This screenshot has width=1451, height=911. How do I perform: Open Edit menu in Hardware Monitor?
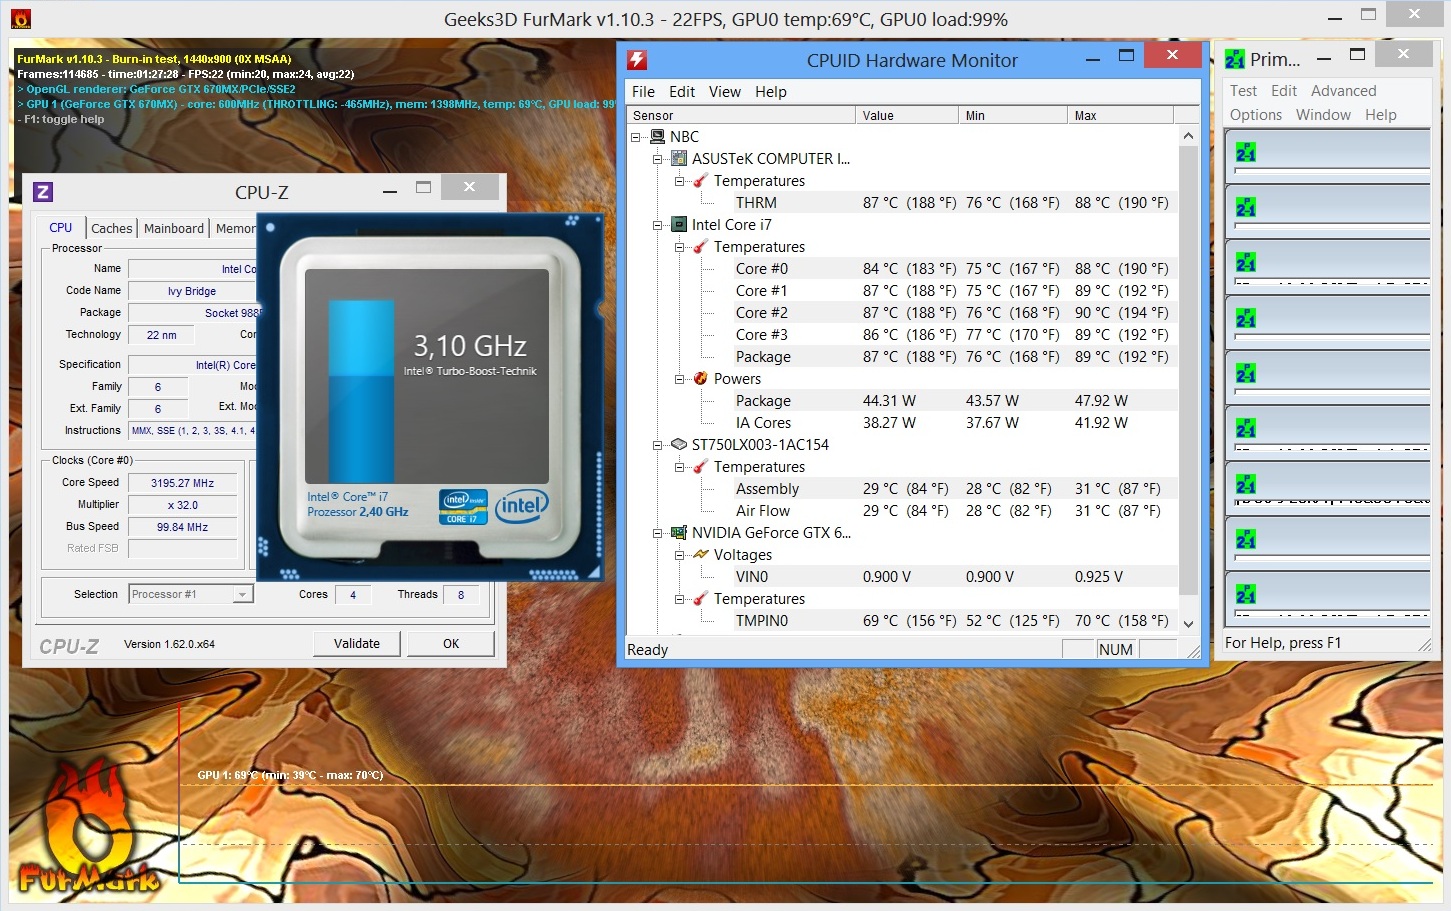tap(682, 91)
